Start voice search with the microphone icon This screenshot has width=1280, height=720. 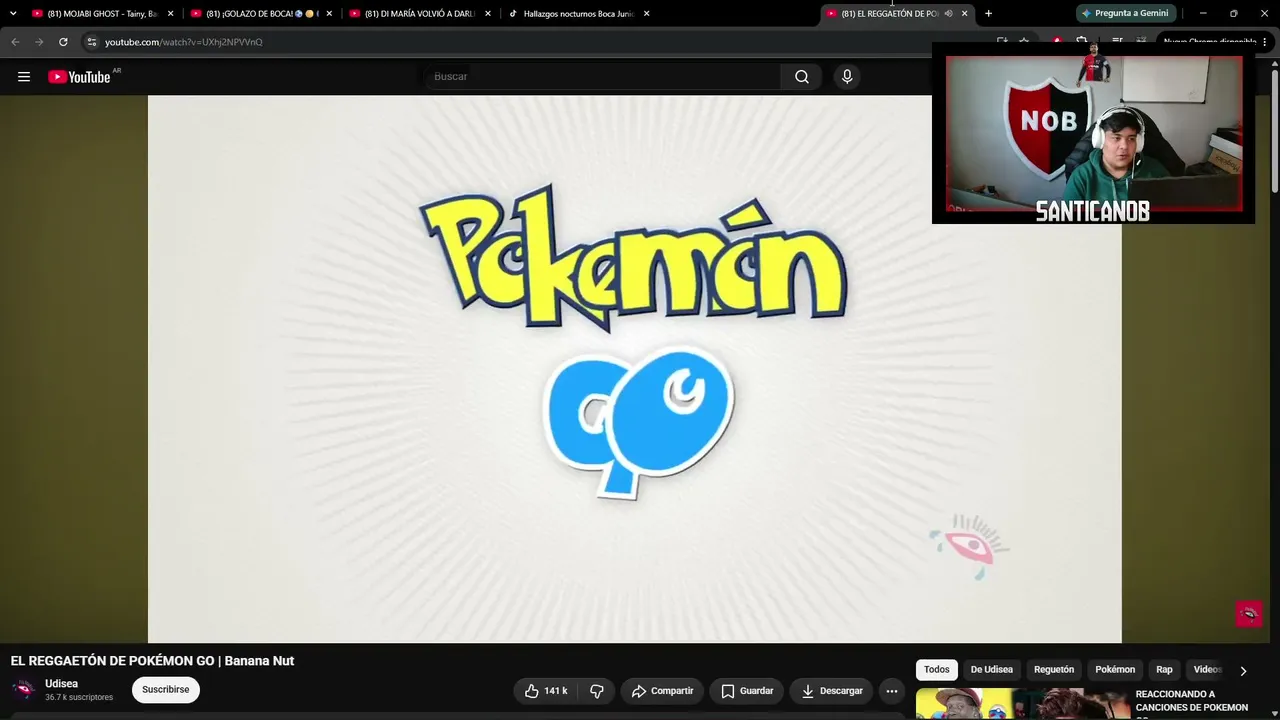click(847, 77)
